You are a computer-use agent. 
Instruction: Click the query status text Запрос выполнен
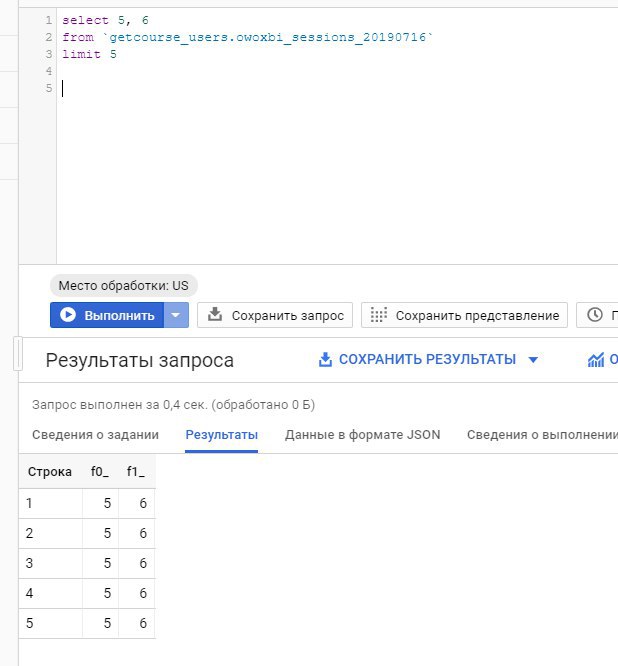coord(173,404)
